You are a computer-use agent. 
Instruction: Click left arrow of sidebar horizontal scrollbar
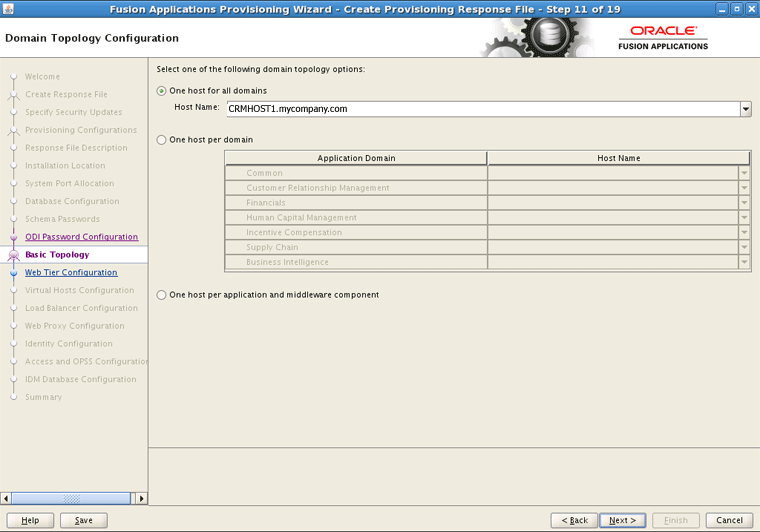(x=6, y=498)
